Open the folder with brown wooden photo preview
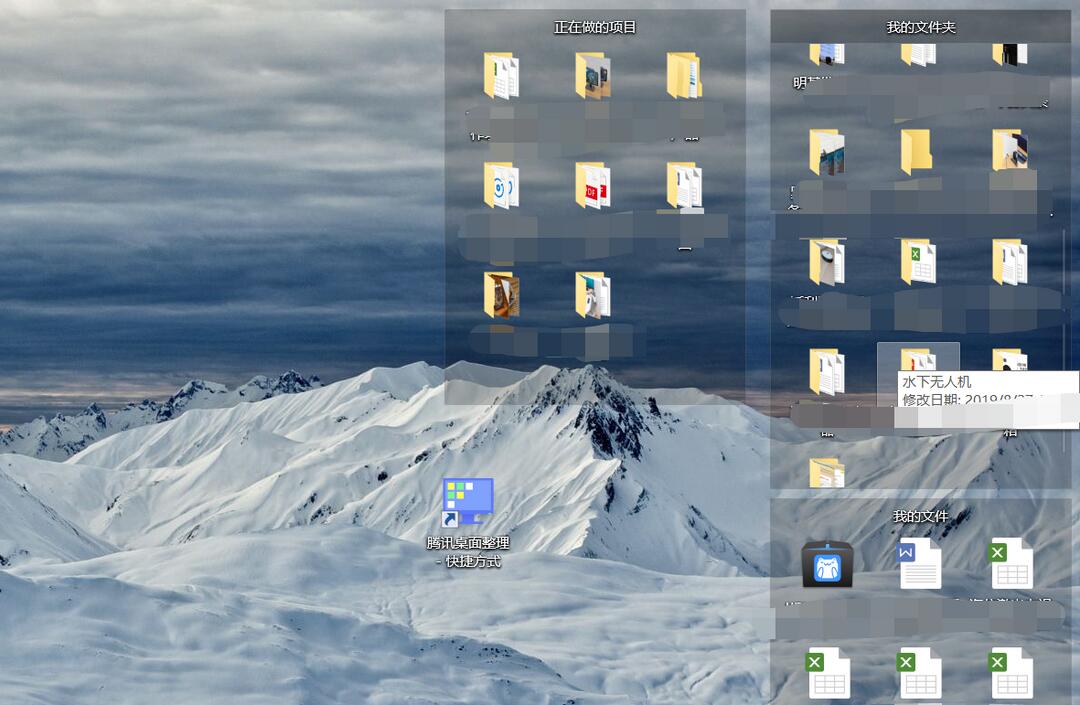This screenshot has width=1080, height=705. 501,295
